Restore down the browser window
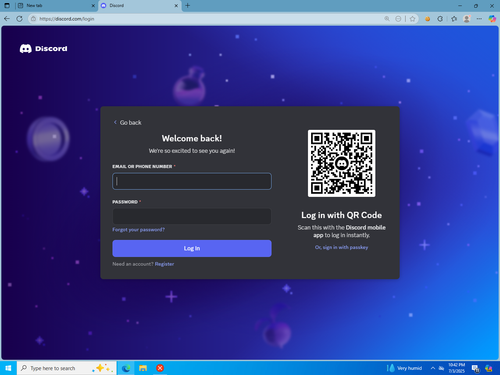The width and height of the screenshot is (500, 375). (x=476, y=6)
